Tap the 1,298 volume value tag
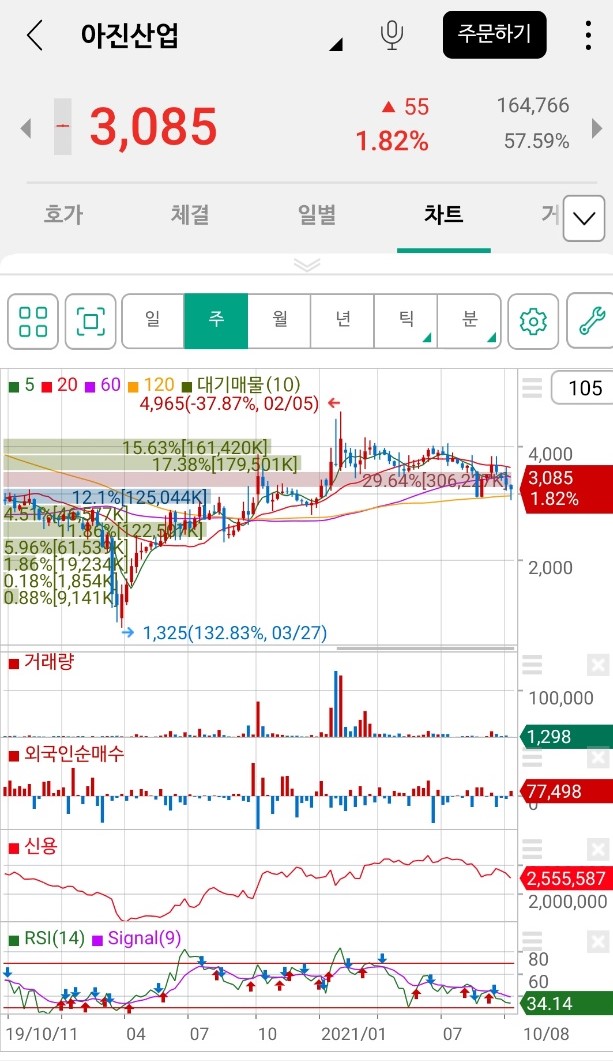613x1061 pixels. [x=567, y=736]
